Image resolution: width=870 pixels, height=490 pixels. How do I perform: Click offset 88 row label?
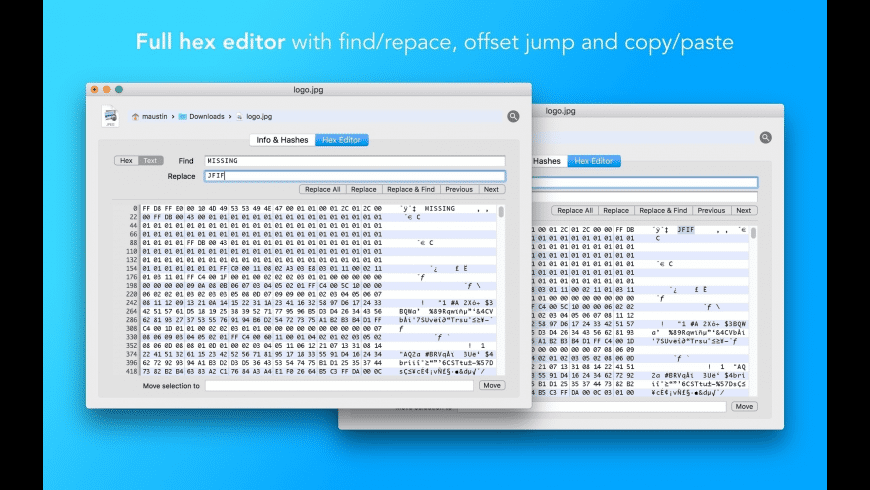click(131, 243)
